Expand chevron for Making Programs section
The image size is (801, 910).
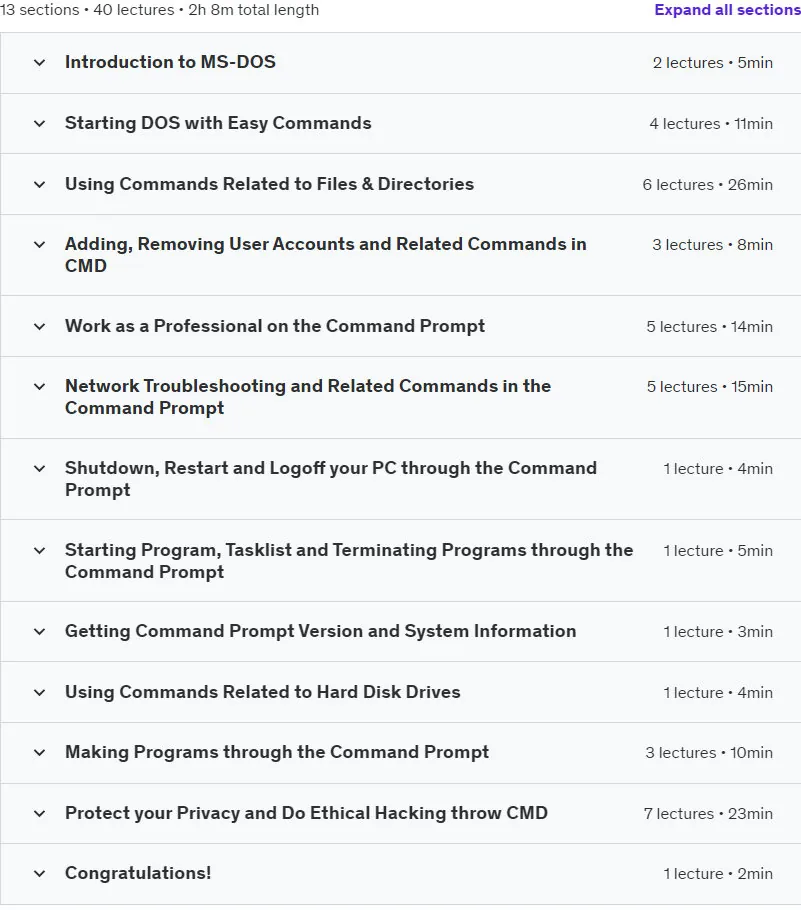click(x=39, y=753)
